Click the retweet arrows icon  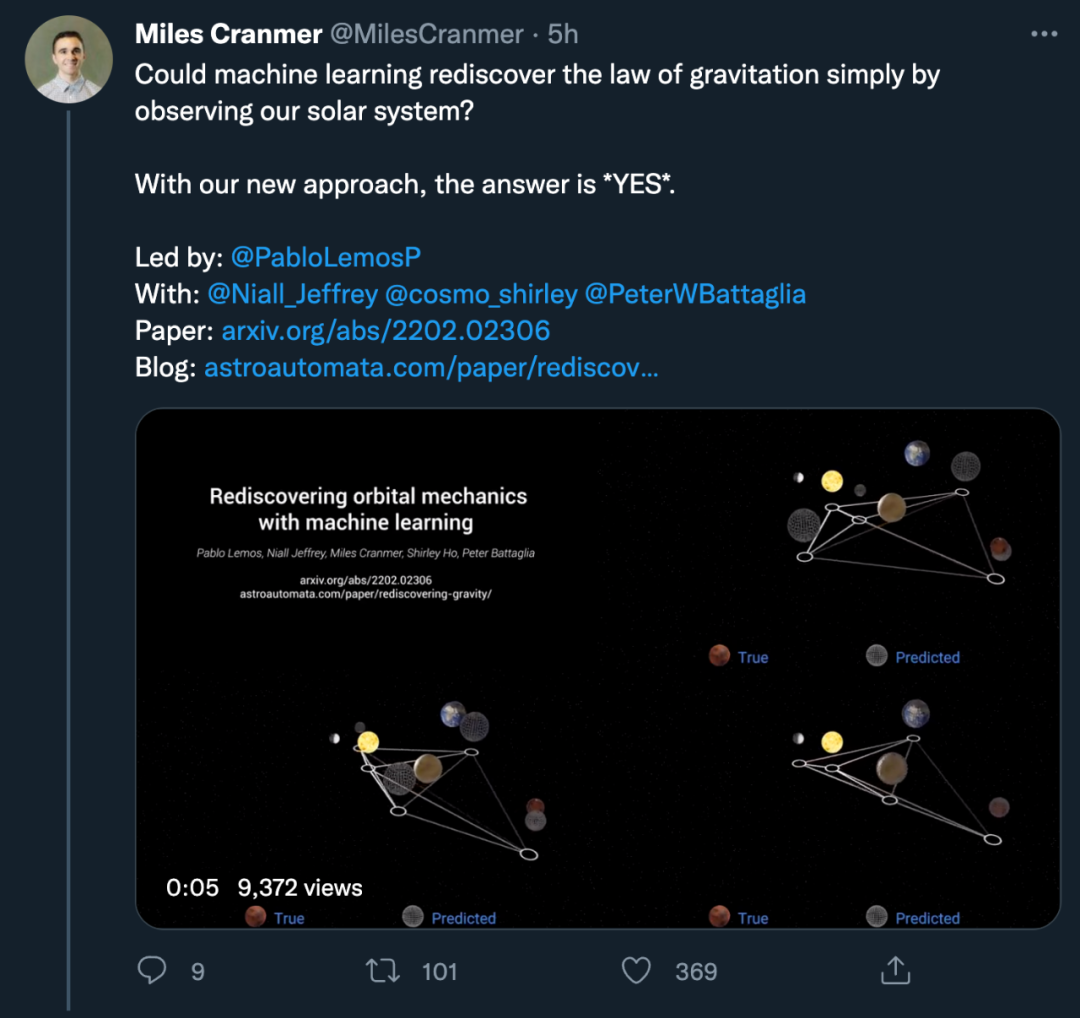click(383, 970)
